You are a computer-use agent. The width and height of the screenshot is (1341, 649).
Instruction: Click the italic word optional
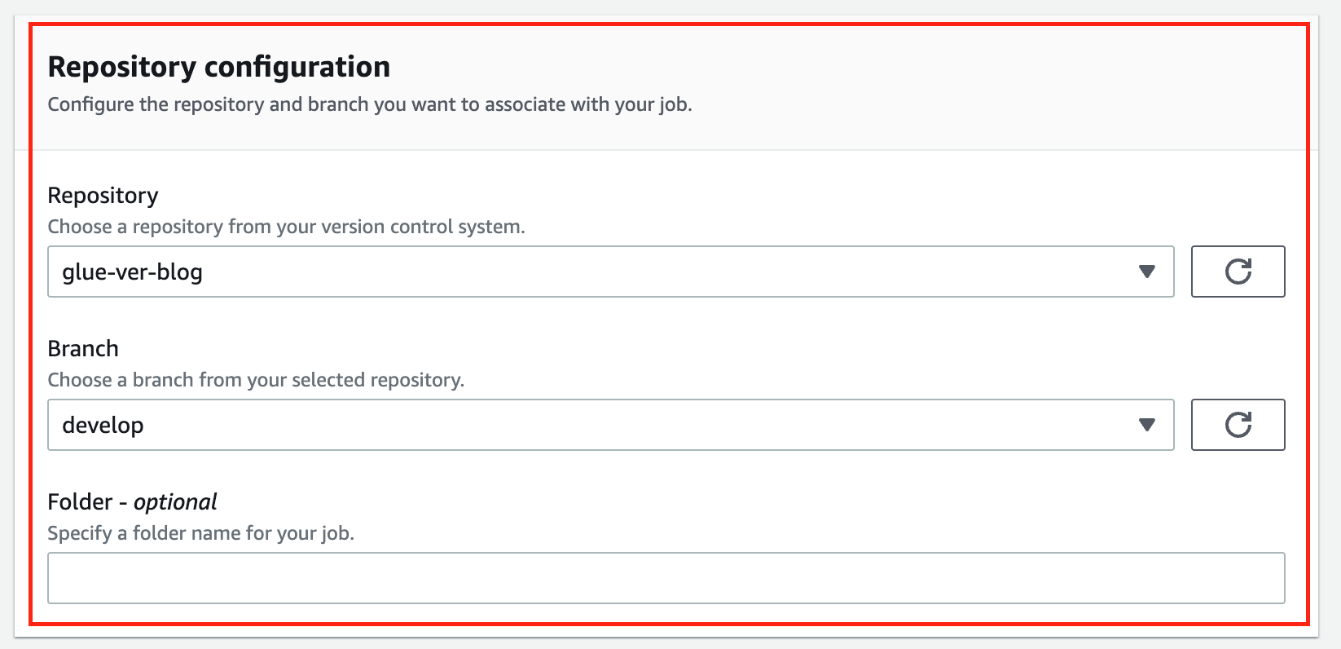[175, 501]
